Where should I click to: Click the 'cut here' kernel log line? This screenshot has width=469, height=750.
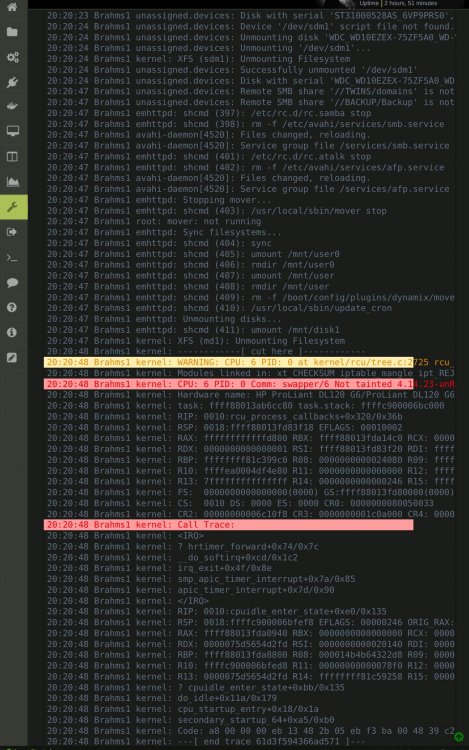pos(206,352)
